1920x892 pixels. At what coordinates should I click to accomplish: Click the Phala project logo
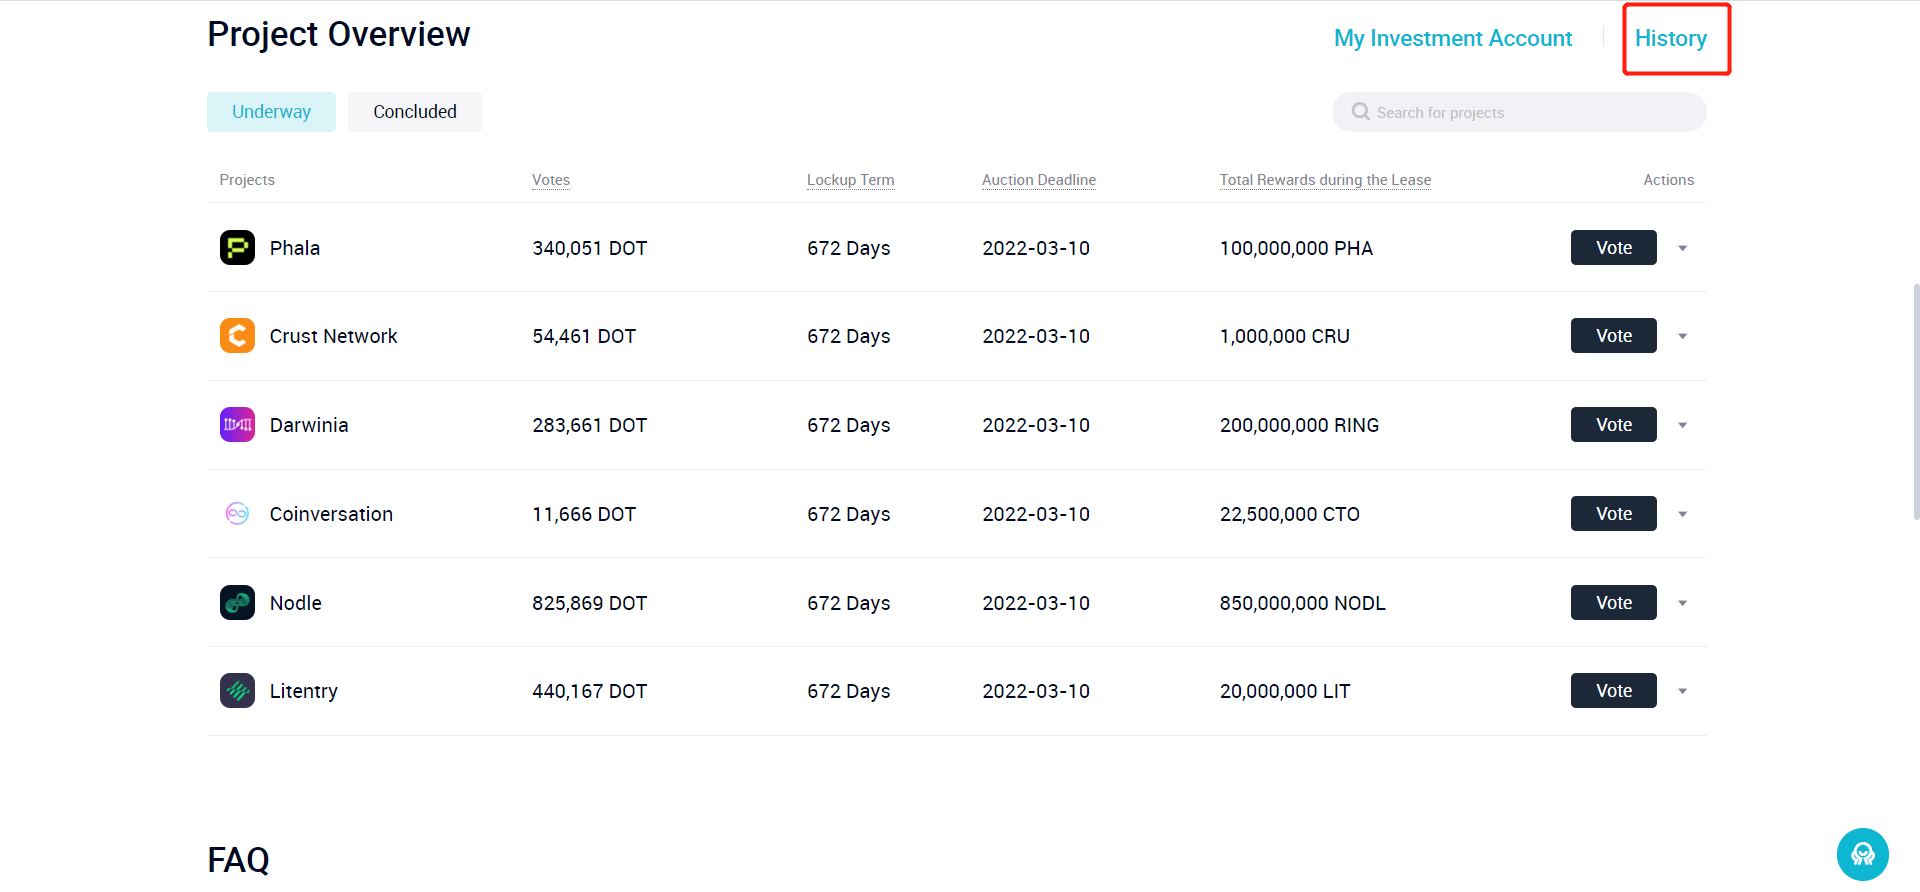tap(237, 247)
